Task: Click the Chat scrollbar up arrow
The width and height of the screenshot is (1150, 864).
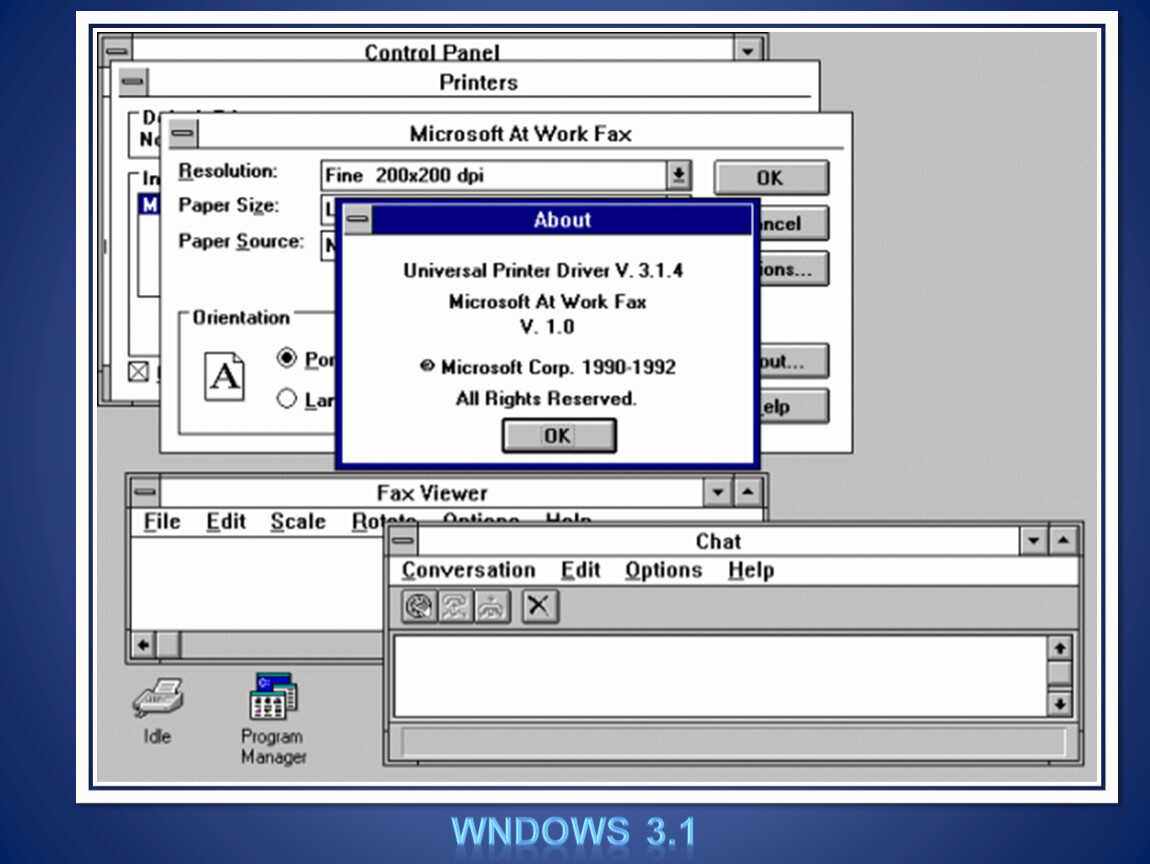Action: (x=1060, y=648)
